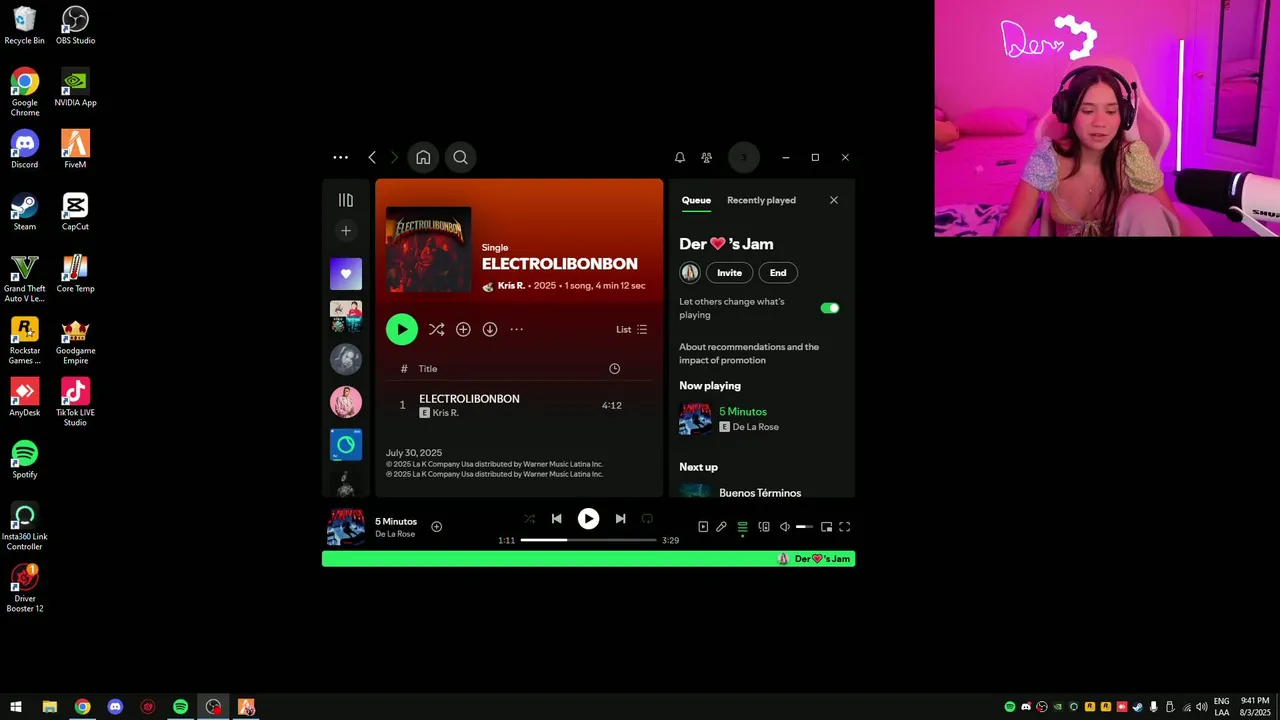Add ELECTROLIBONBON to Your Library
This screenshot has width=1280, height=720.
pyautogui.click(x=463, y=329)
